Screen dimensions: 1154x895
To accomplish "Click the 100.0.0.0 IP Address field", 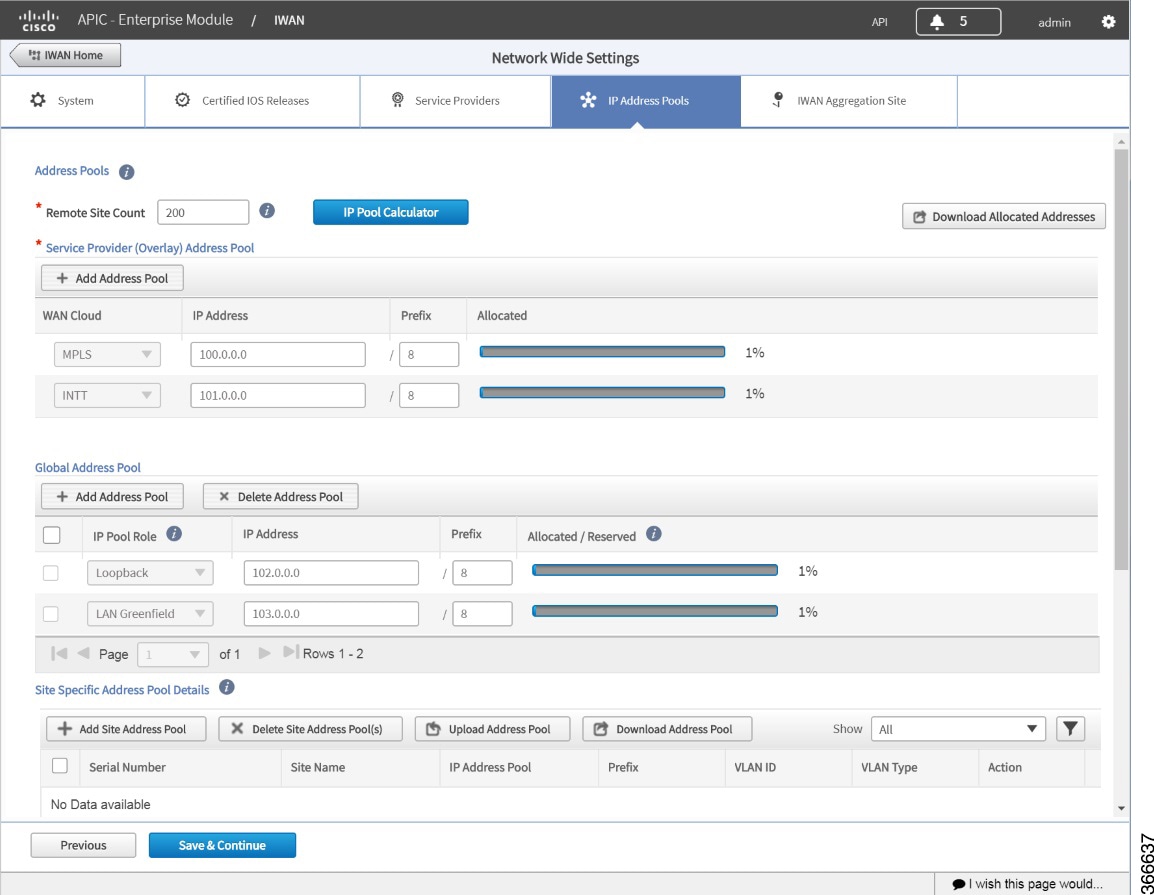I will (278, 355).
